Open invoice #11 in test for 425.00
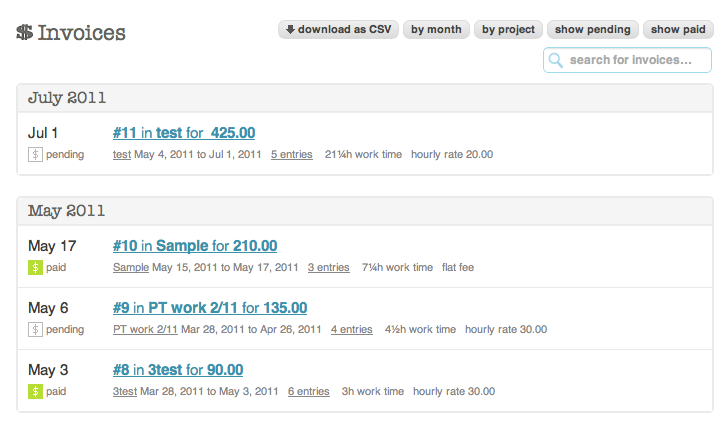Screen dimensions: 726x421 click(184, 132)
